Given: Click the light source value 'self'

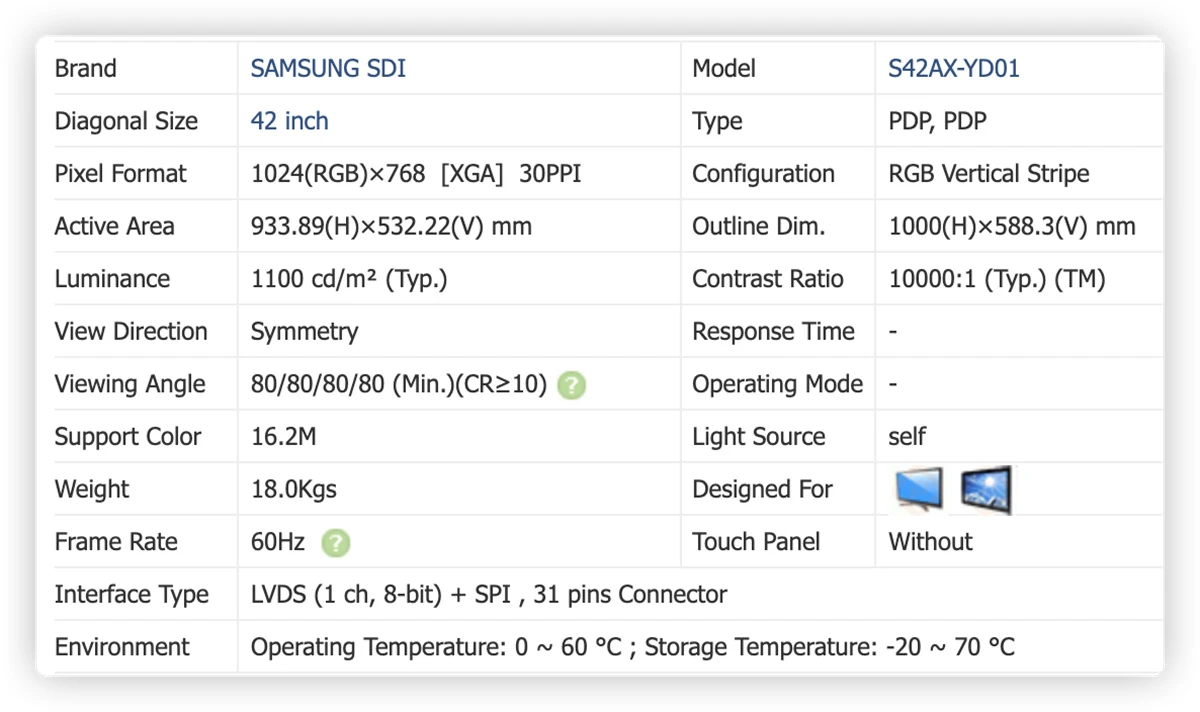Looking at the screenshot, I should [907, 437].
